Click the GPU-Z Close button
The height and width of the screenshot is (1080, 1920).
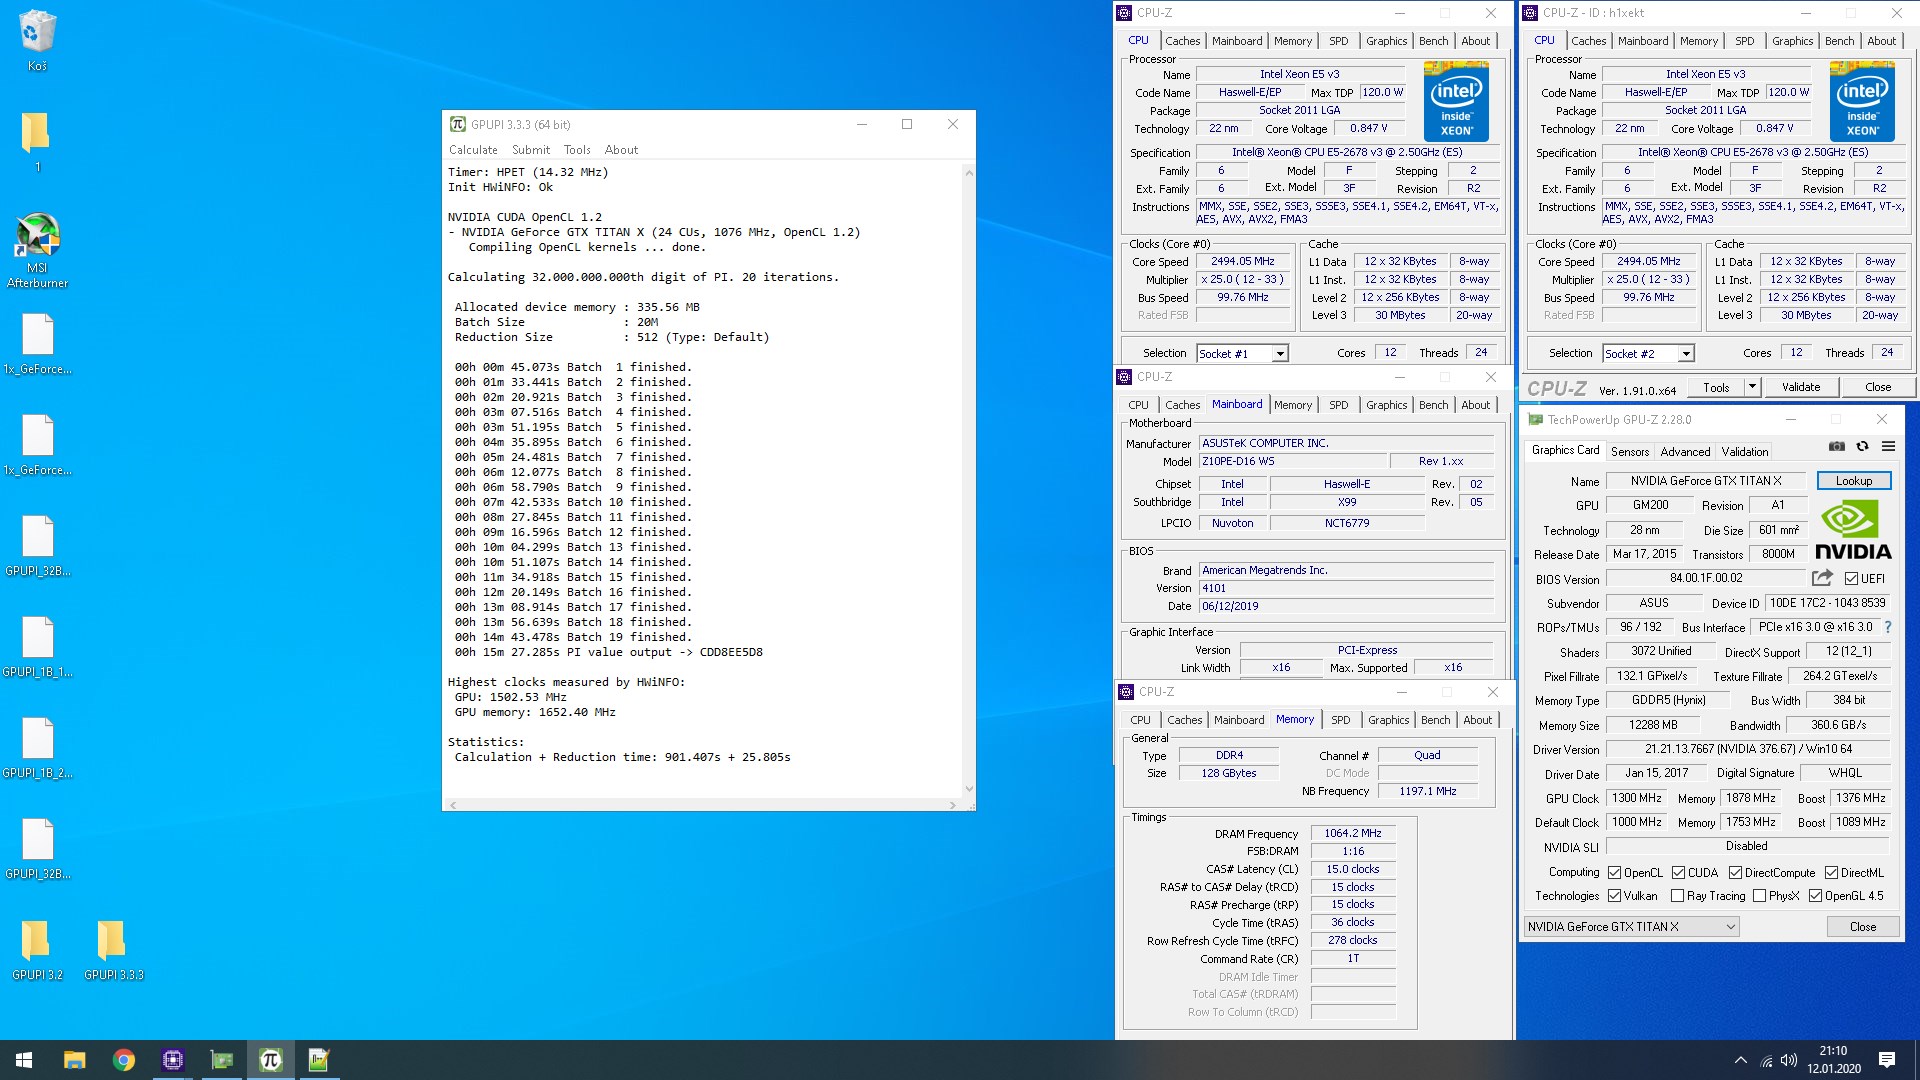click(x=1862, y=927)
